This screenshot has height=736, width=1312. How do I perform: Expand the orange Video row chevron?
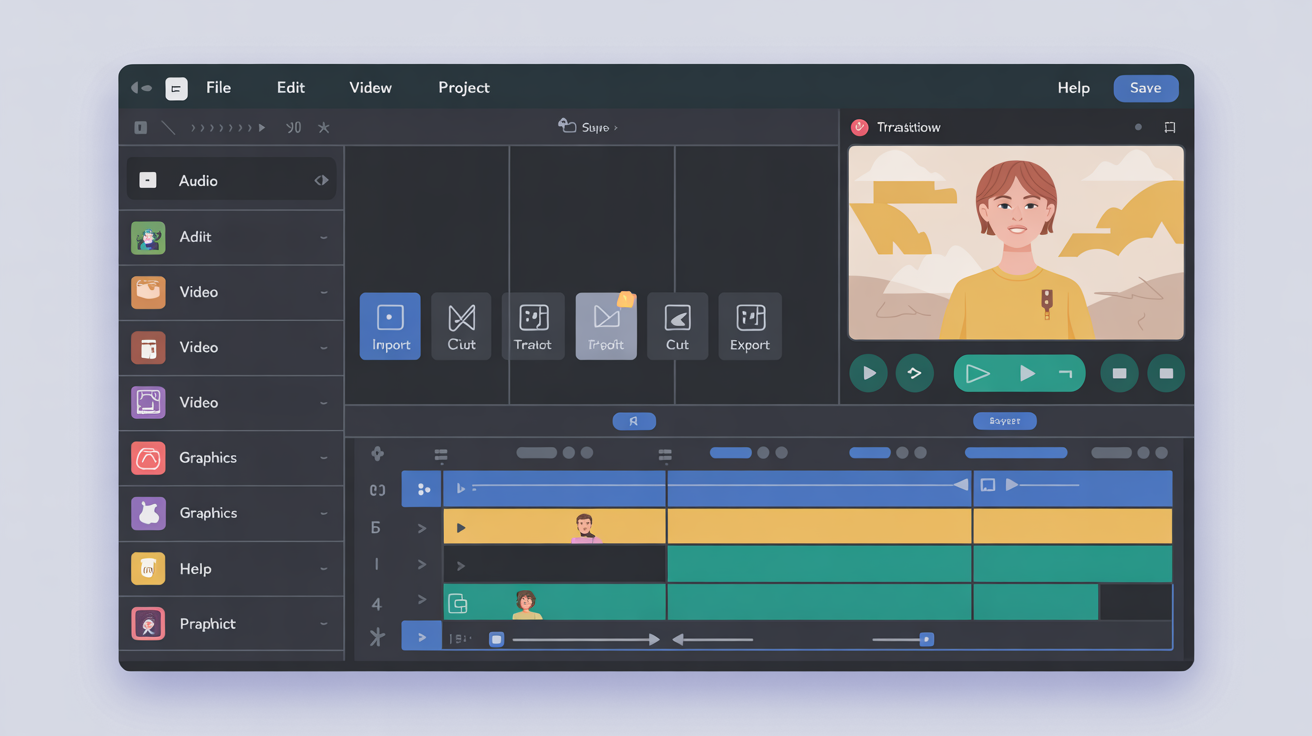tap(324, 293)
